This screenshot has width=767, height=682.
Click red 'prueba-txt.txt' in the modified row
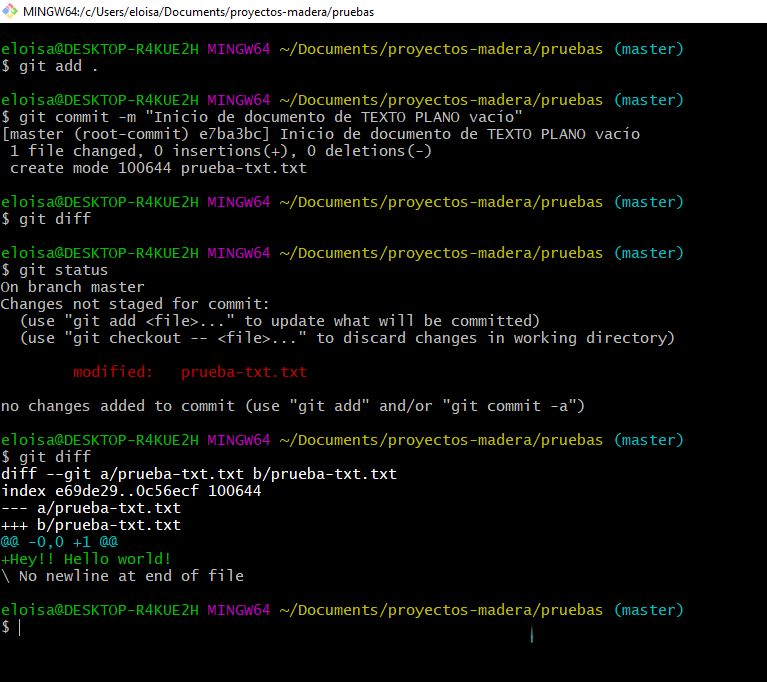(x=244, y=372)
